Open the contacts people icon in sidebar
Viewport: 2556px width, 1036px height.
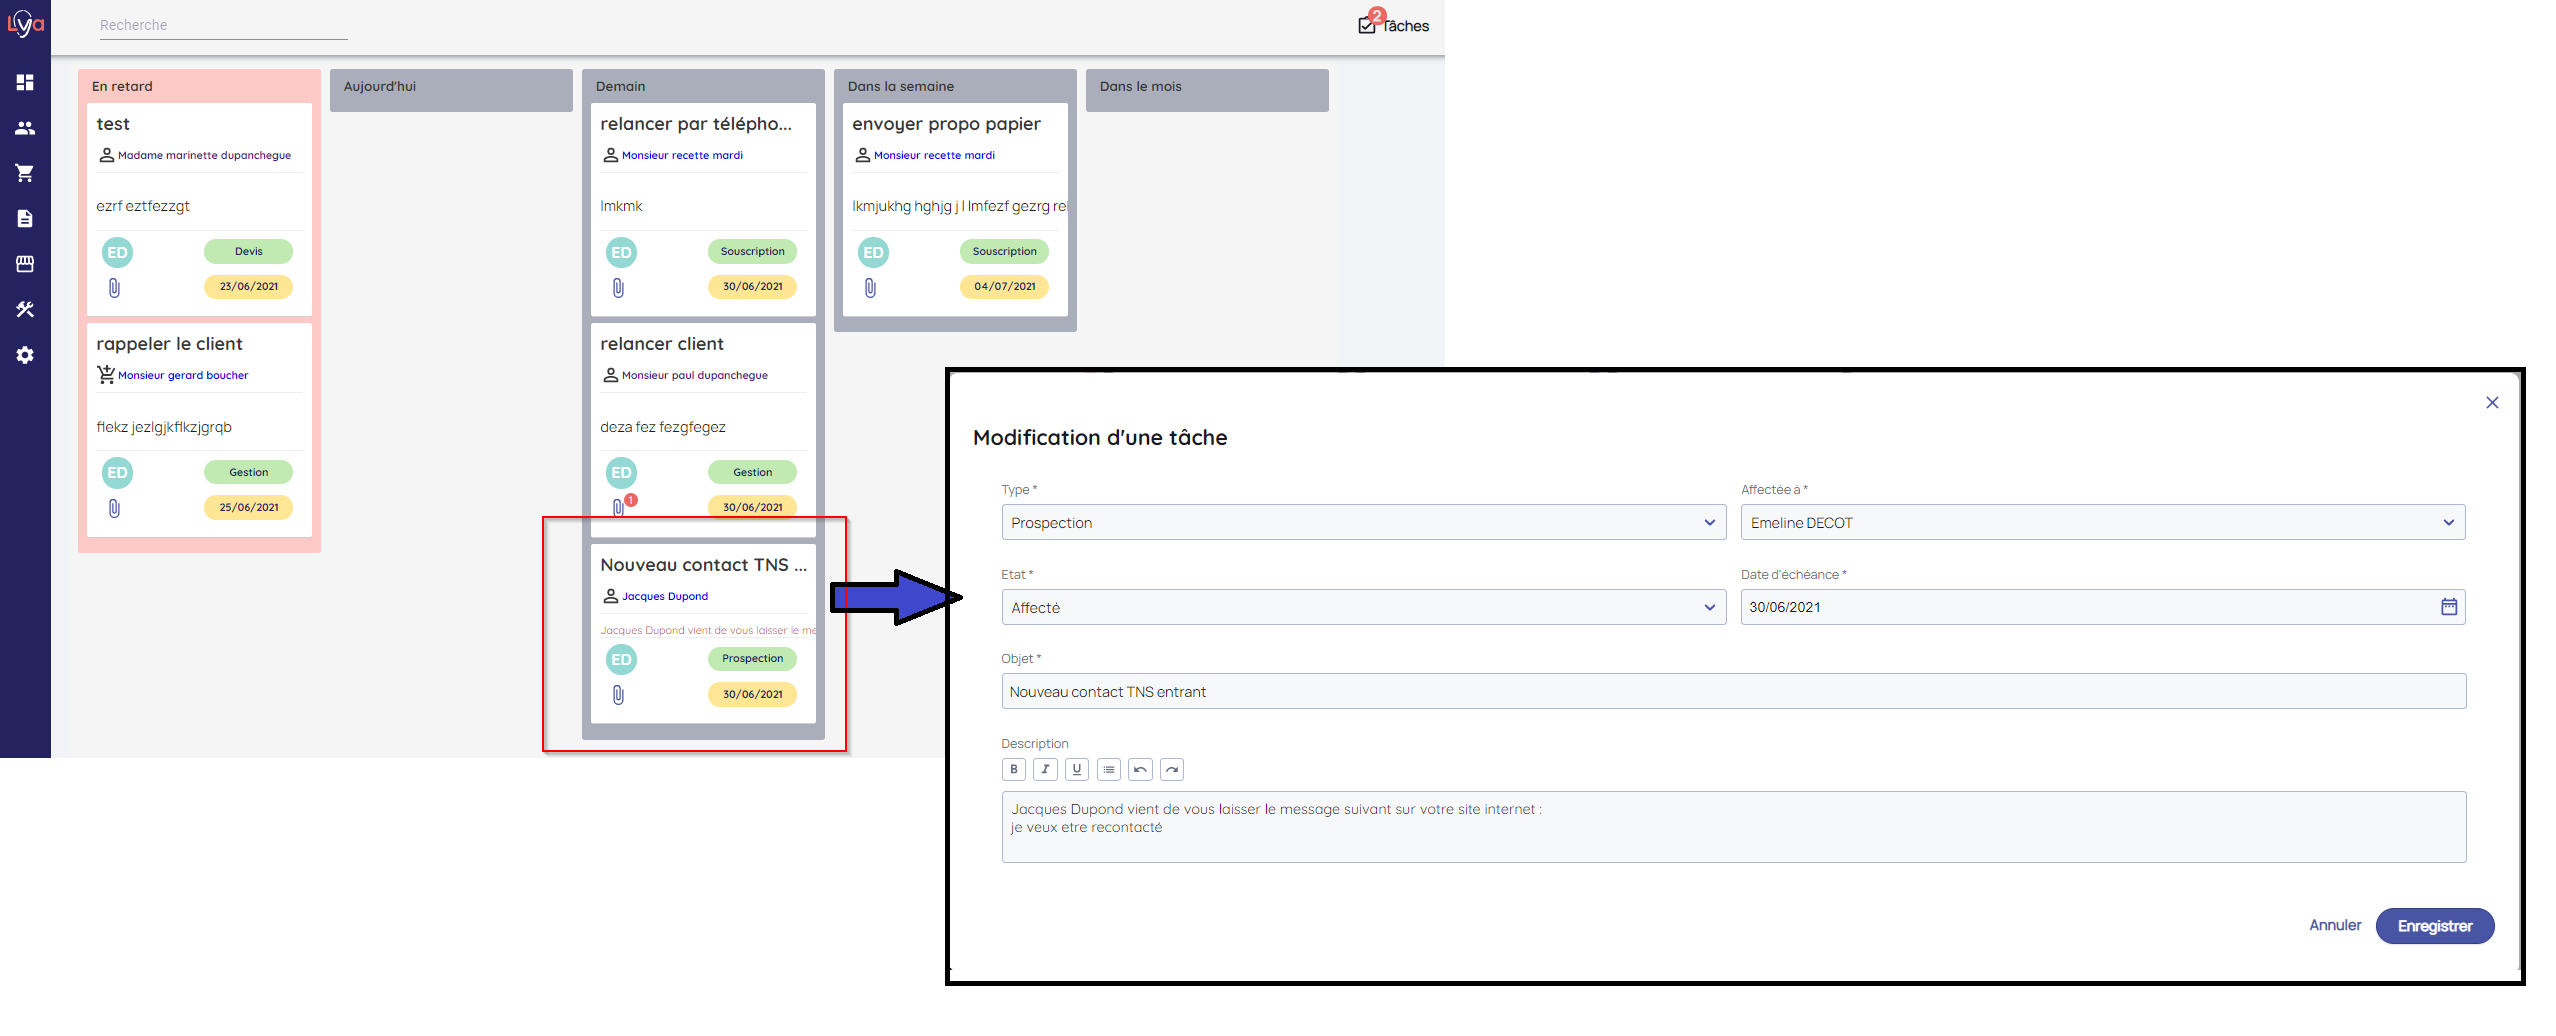(x=25, y=128)
